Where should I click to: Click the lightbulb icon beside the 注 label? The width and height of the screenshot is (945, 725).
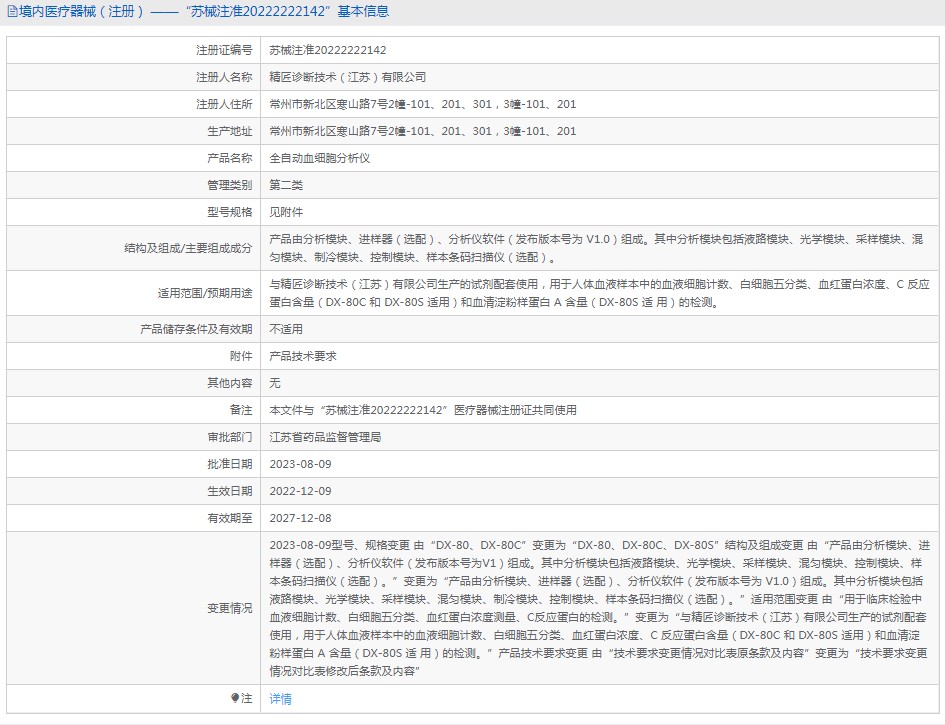click(x=235, y=698)
